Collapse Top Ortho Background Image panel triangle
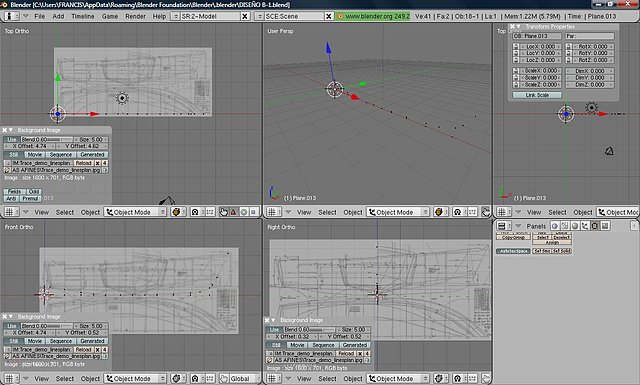 point(11,130)
